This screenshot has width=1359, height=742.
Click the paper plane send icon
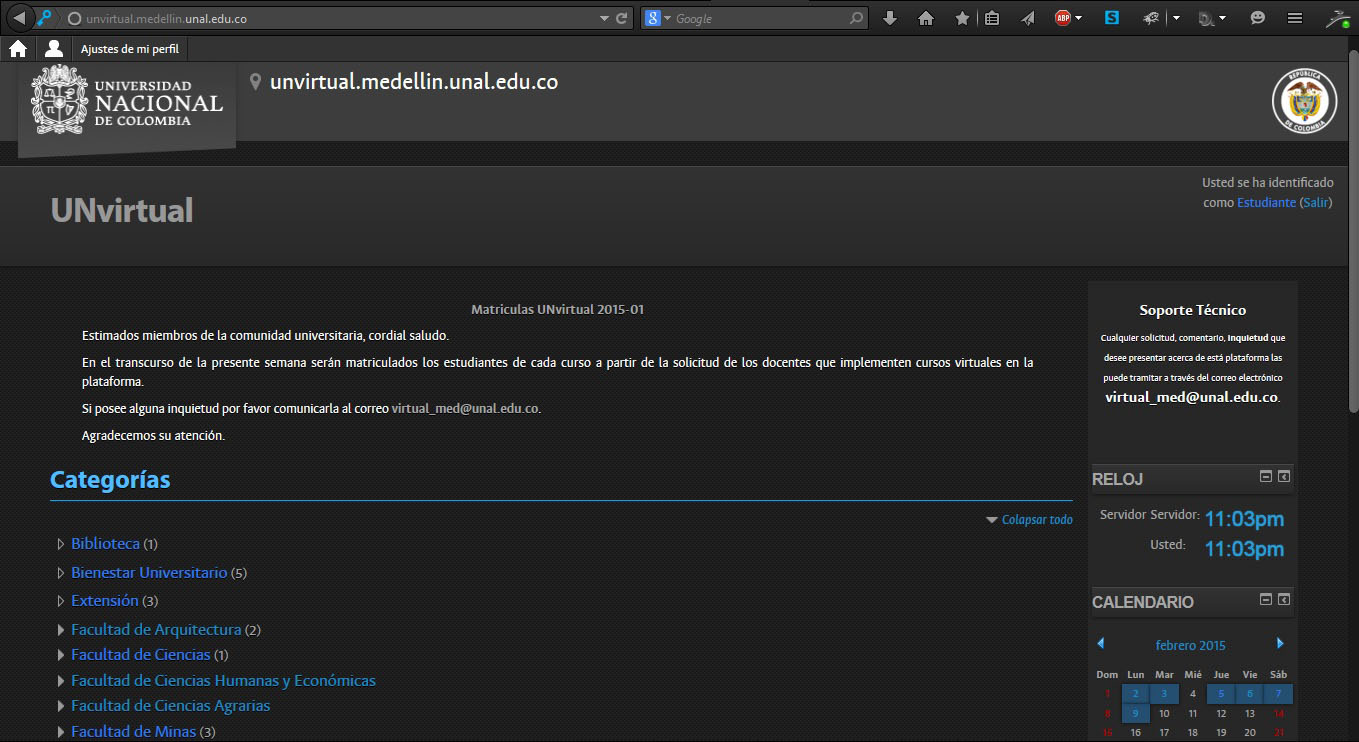pyautogui.click(x=1028, y=18)
